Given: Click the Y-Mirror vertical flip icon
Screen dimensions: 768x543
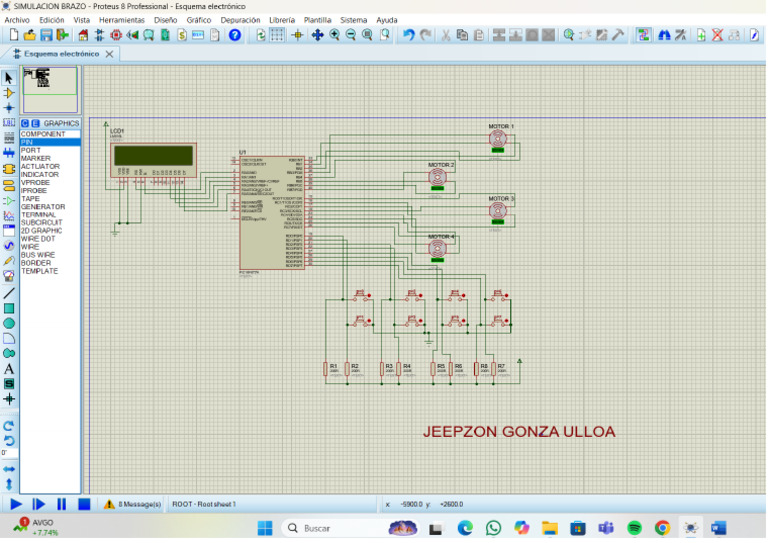Looking at the screenshot, I should tap(9, 484).
